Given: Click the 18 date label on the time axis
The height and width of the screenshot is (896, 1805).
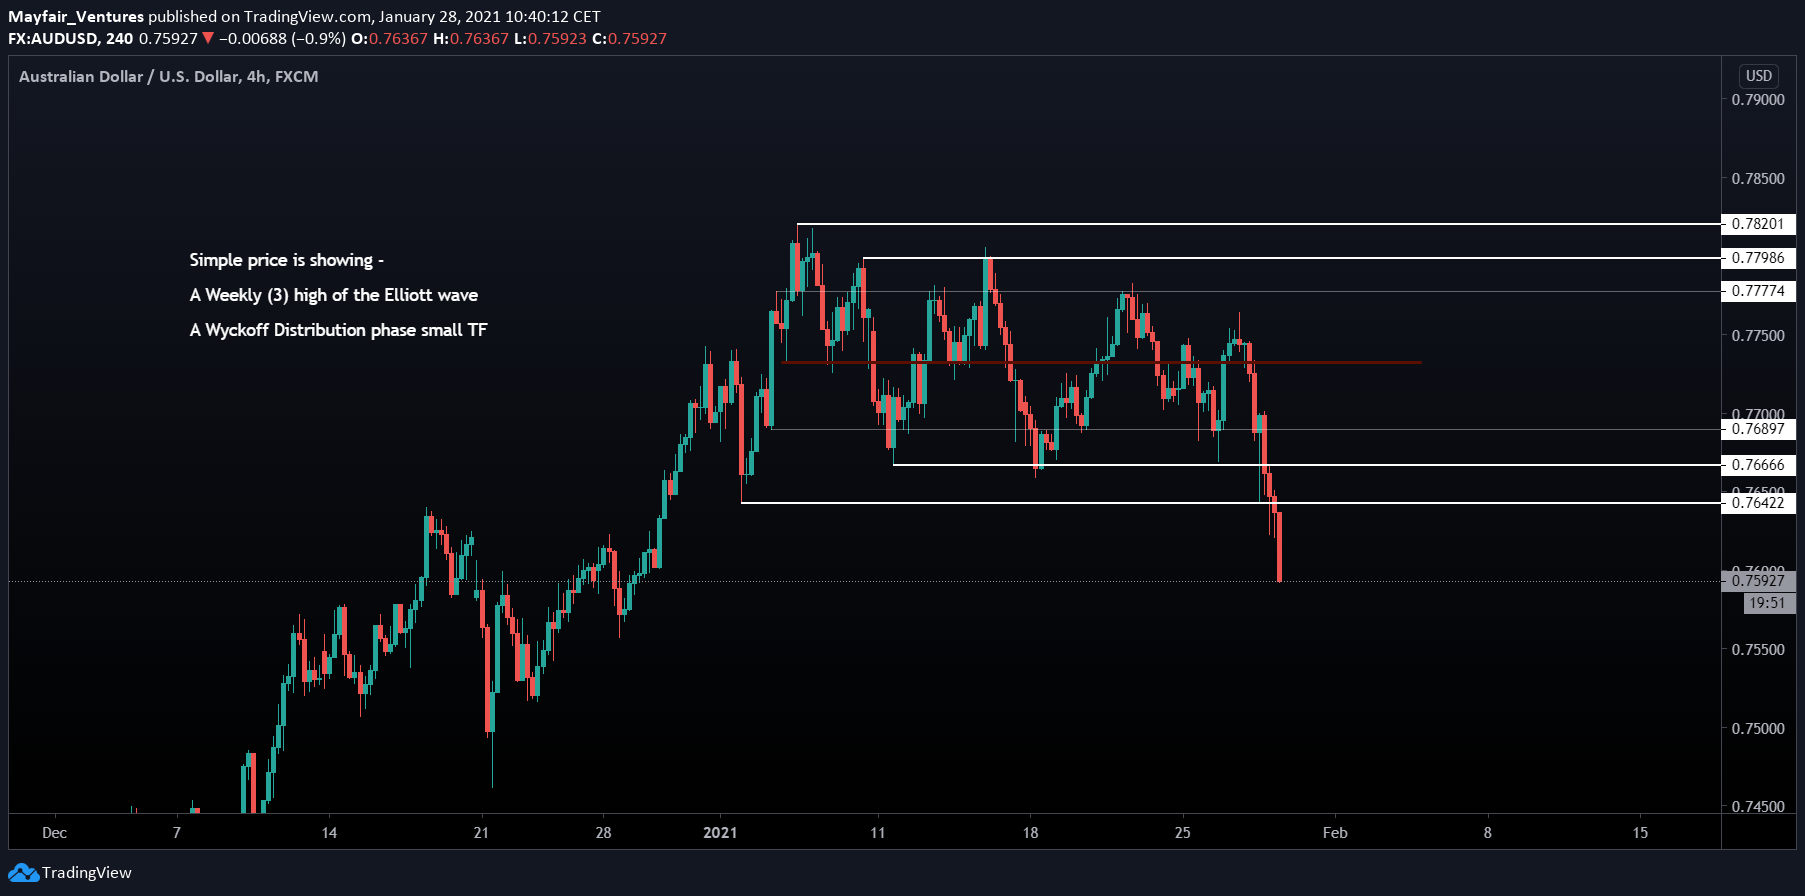Looking at the screenshot, I should (x=1030, y=833).
